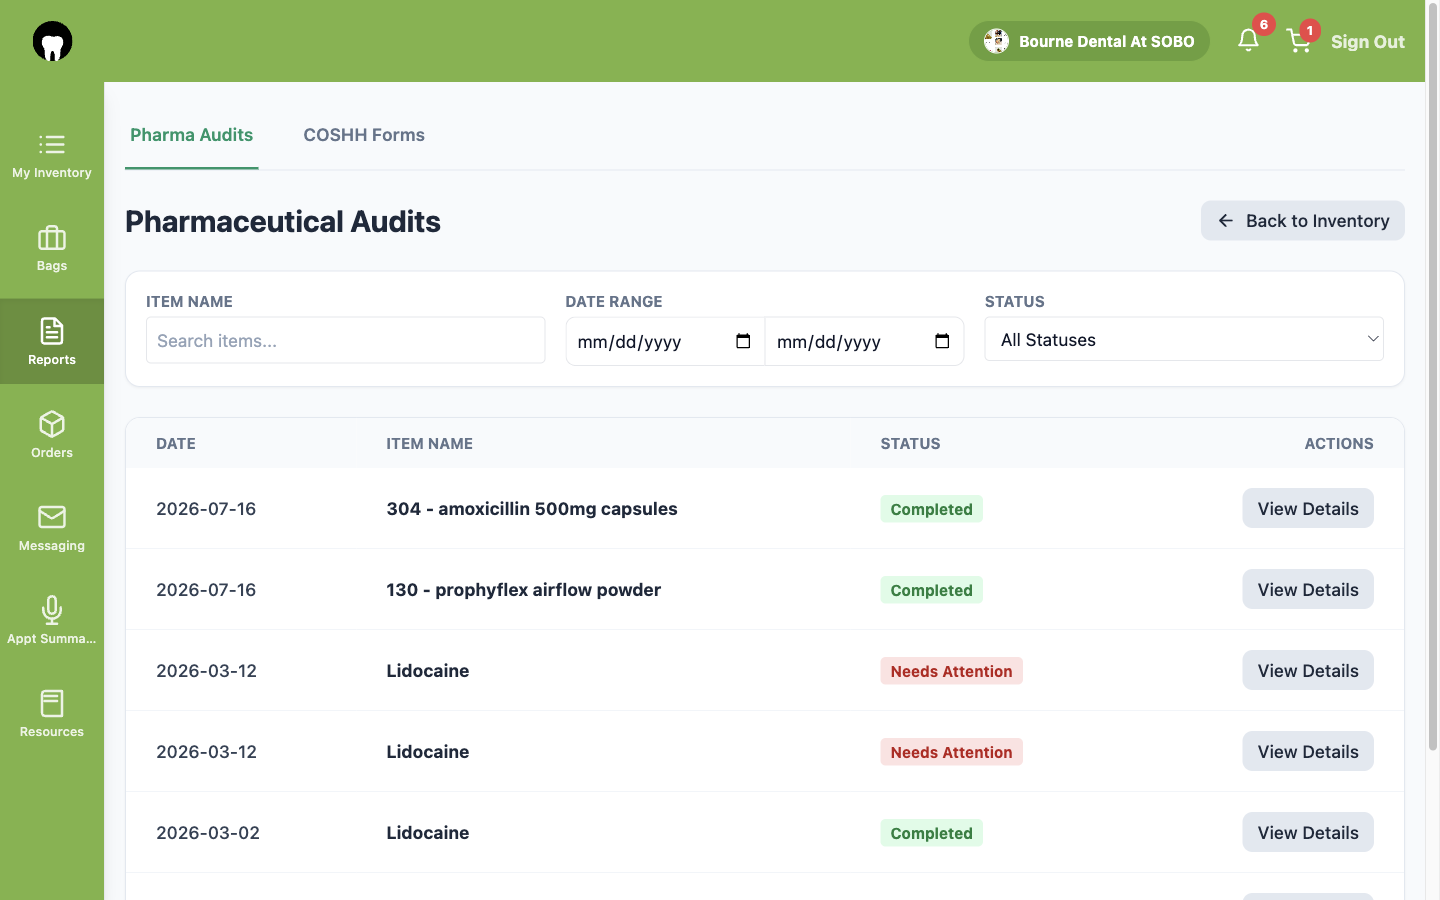
Task: Click the tooth logo icon
Action: (52, 41)
